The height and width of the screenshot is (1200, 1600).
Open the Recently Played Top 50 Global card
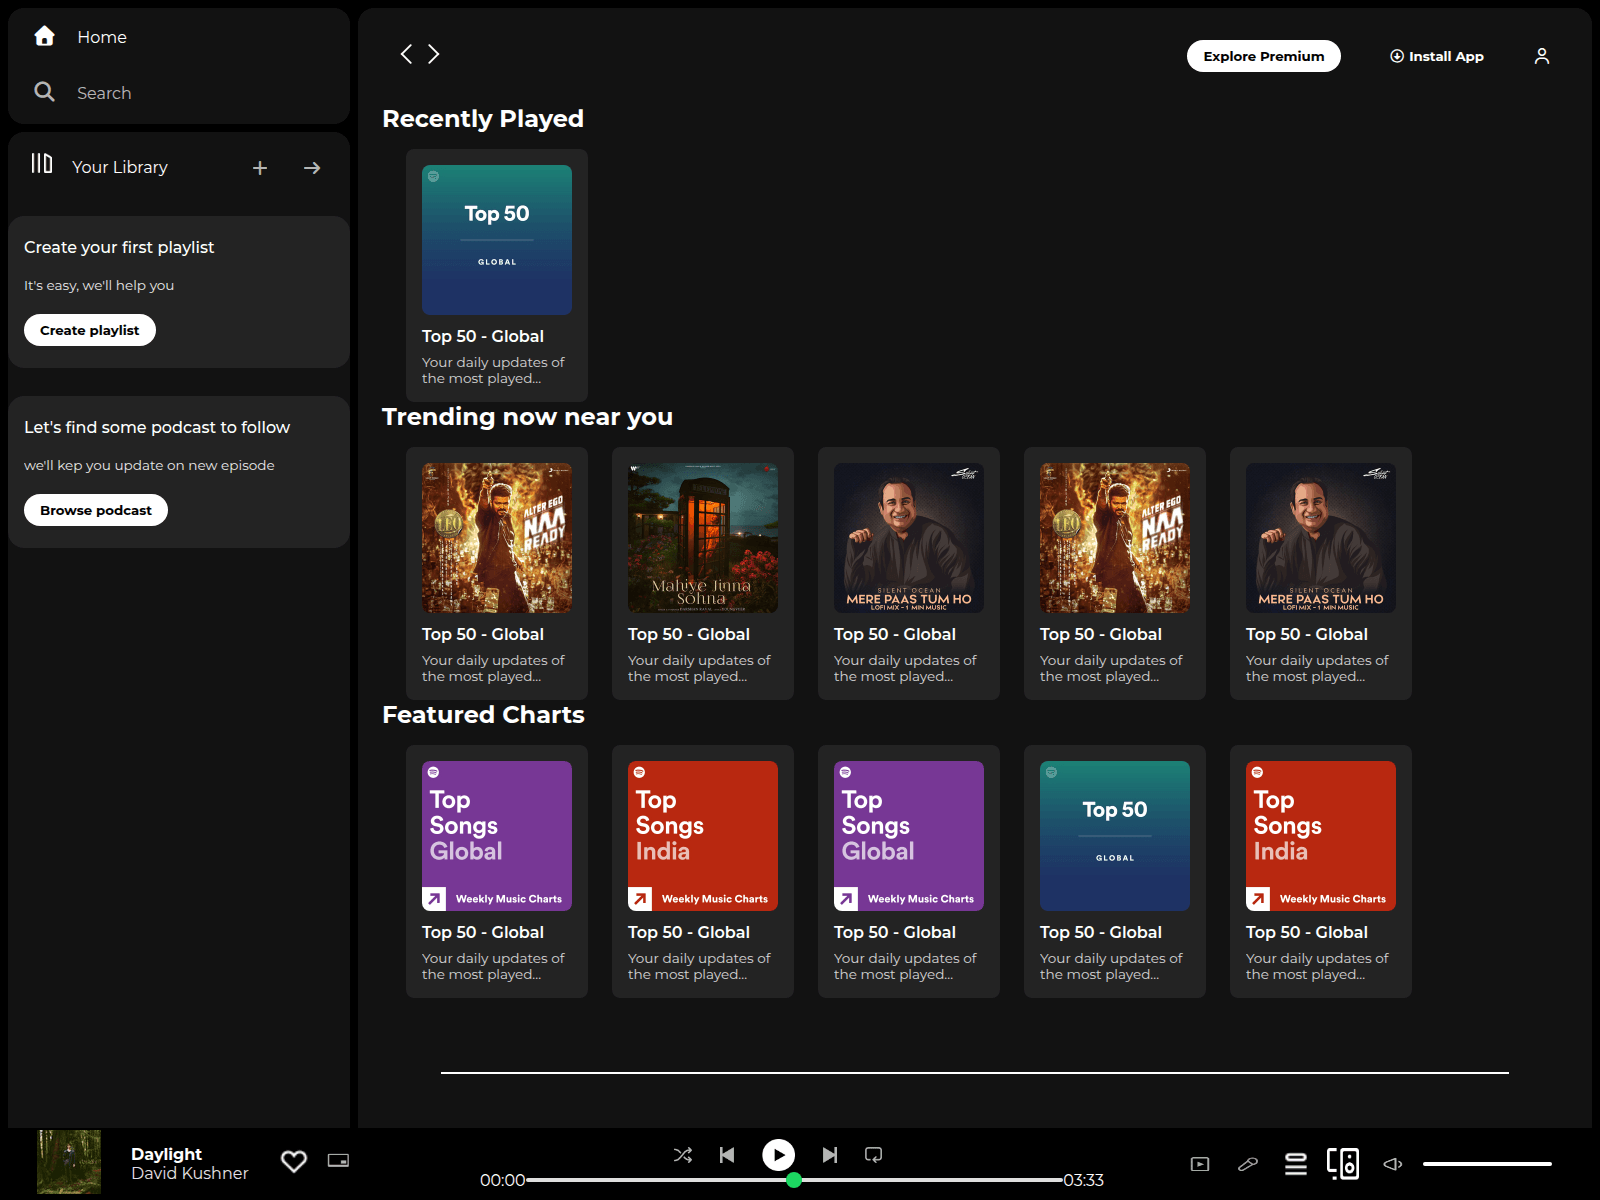497,275
